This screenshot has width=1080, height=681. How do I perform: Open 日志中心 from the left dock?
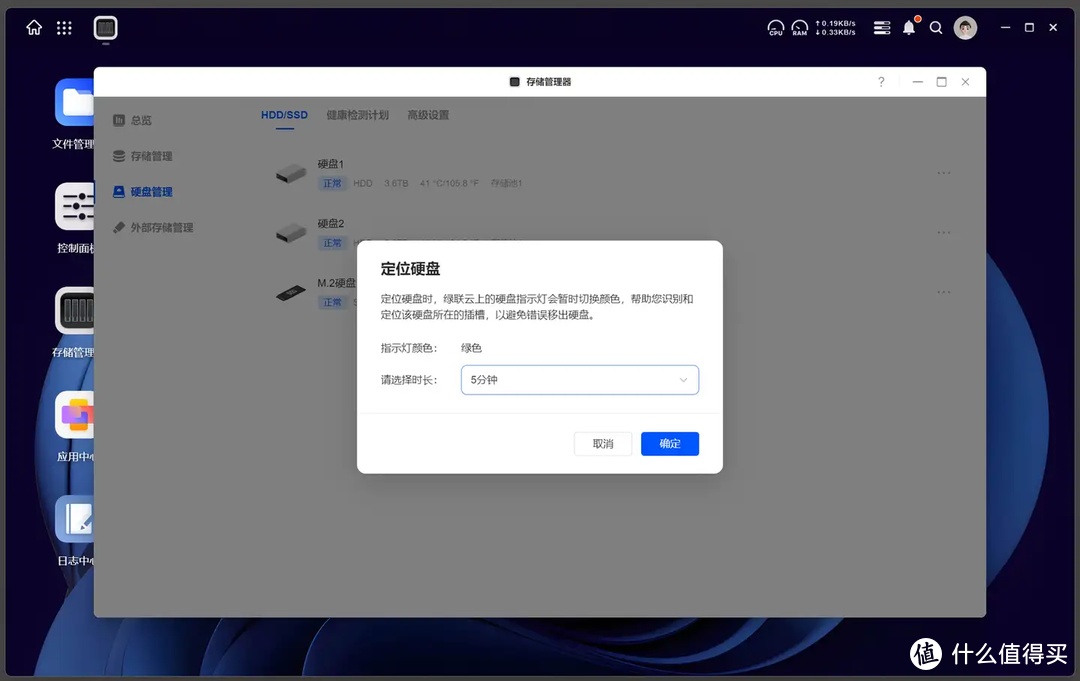[x=75, y=520]
